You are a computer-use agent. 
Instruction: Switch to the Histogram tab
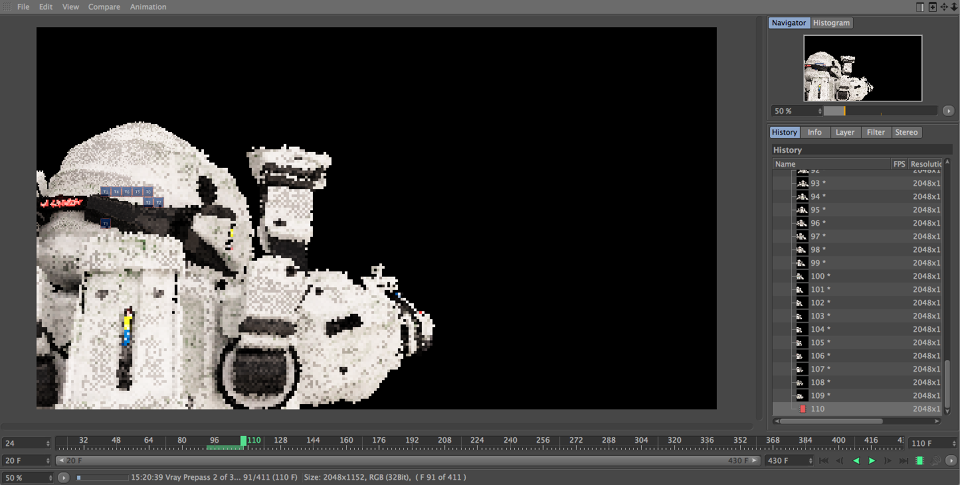coord(831,23)
